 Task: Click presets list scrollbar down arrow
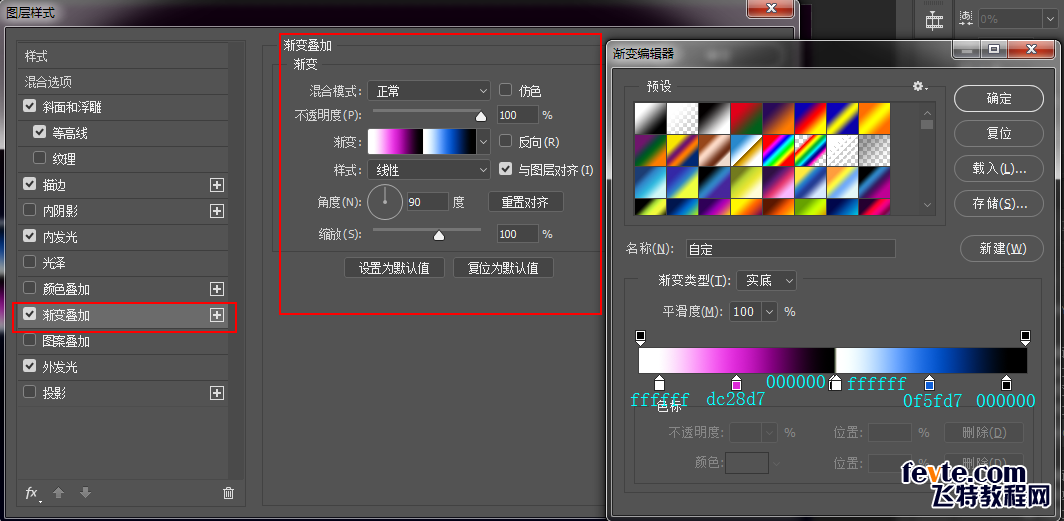tap(927, 204)
